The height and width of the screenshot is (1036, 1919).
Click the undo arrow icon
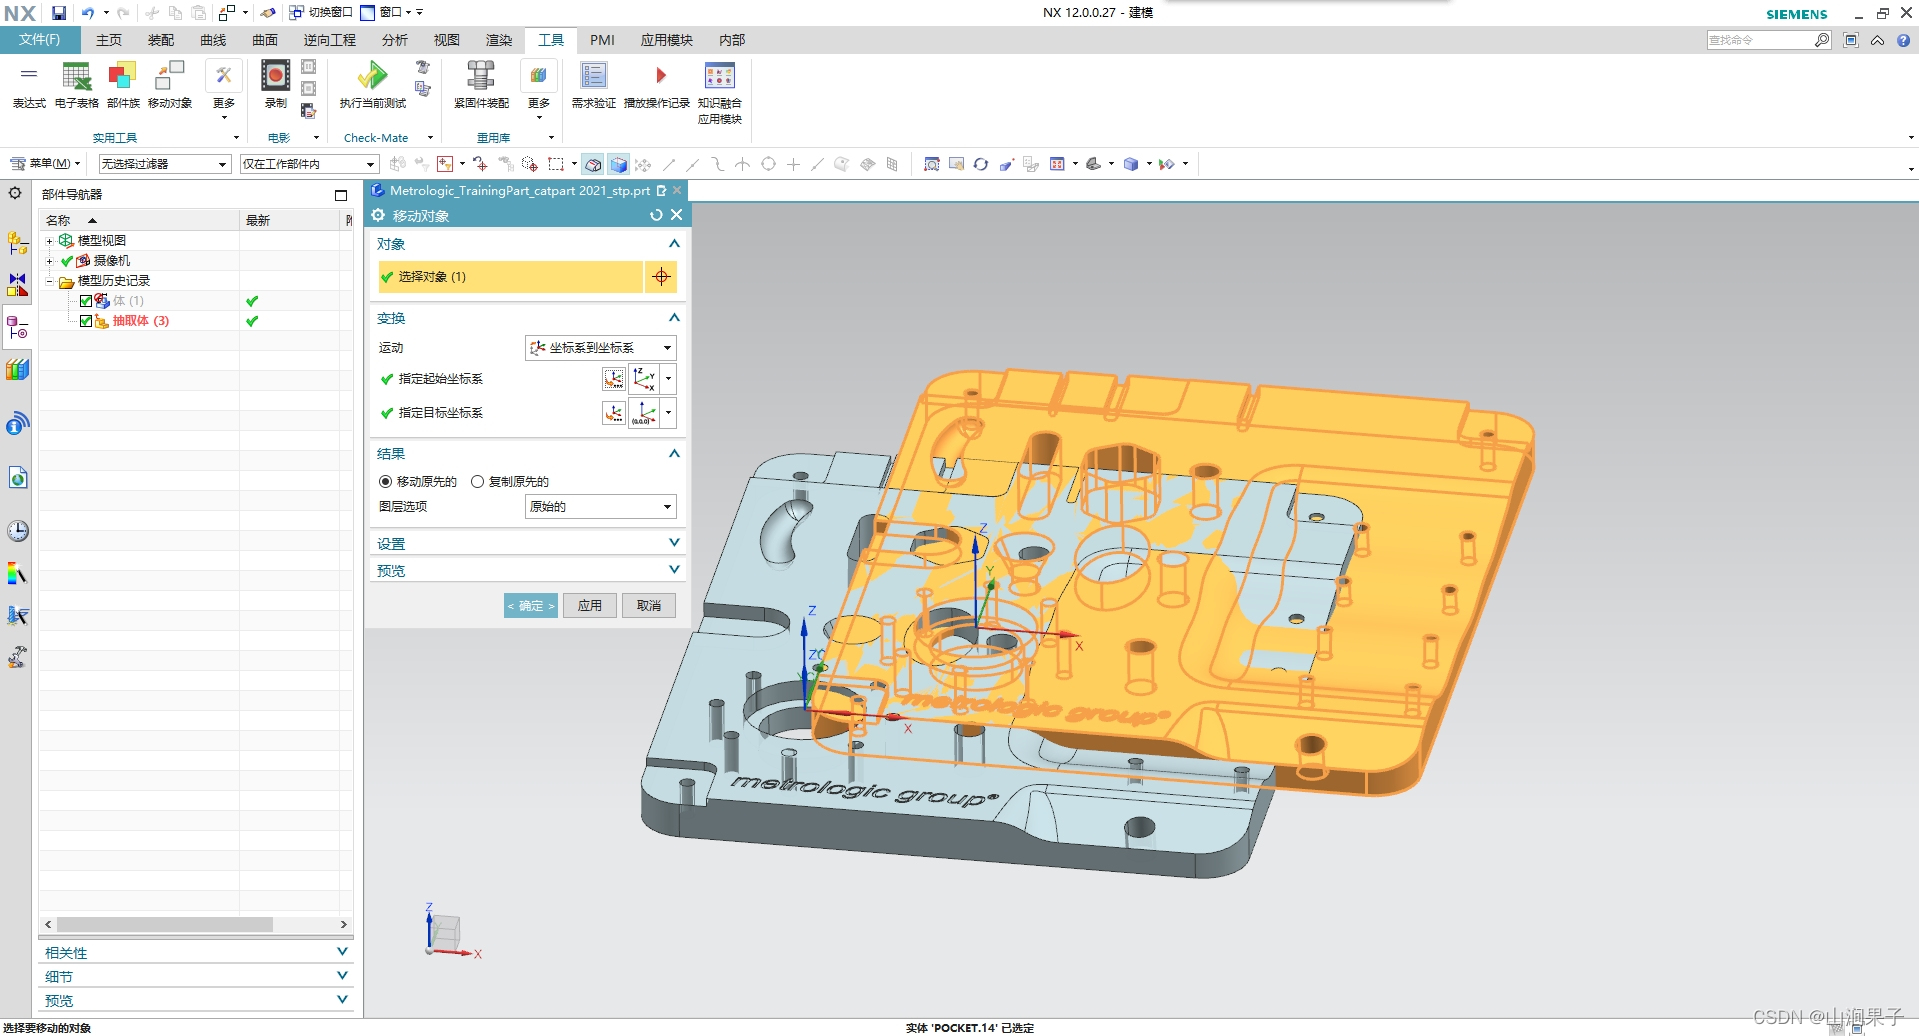88,13
